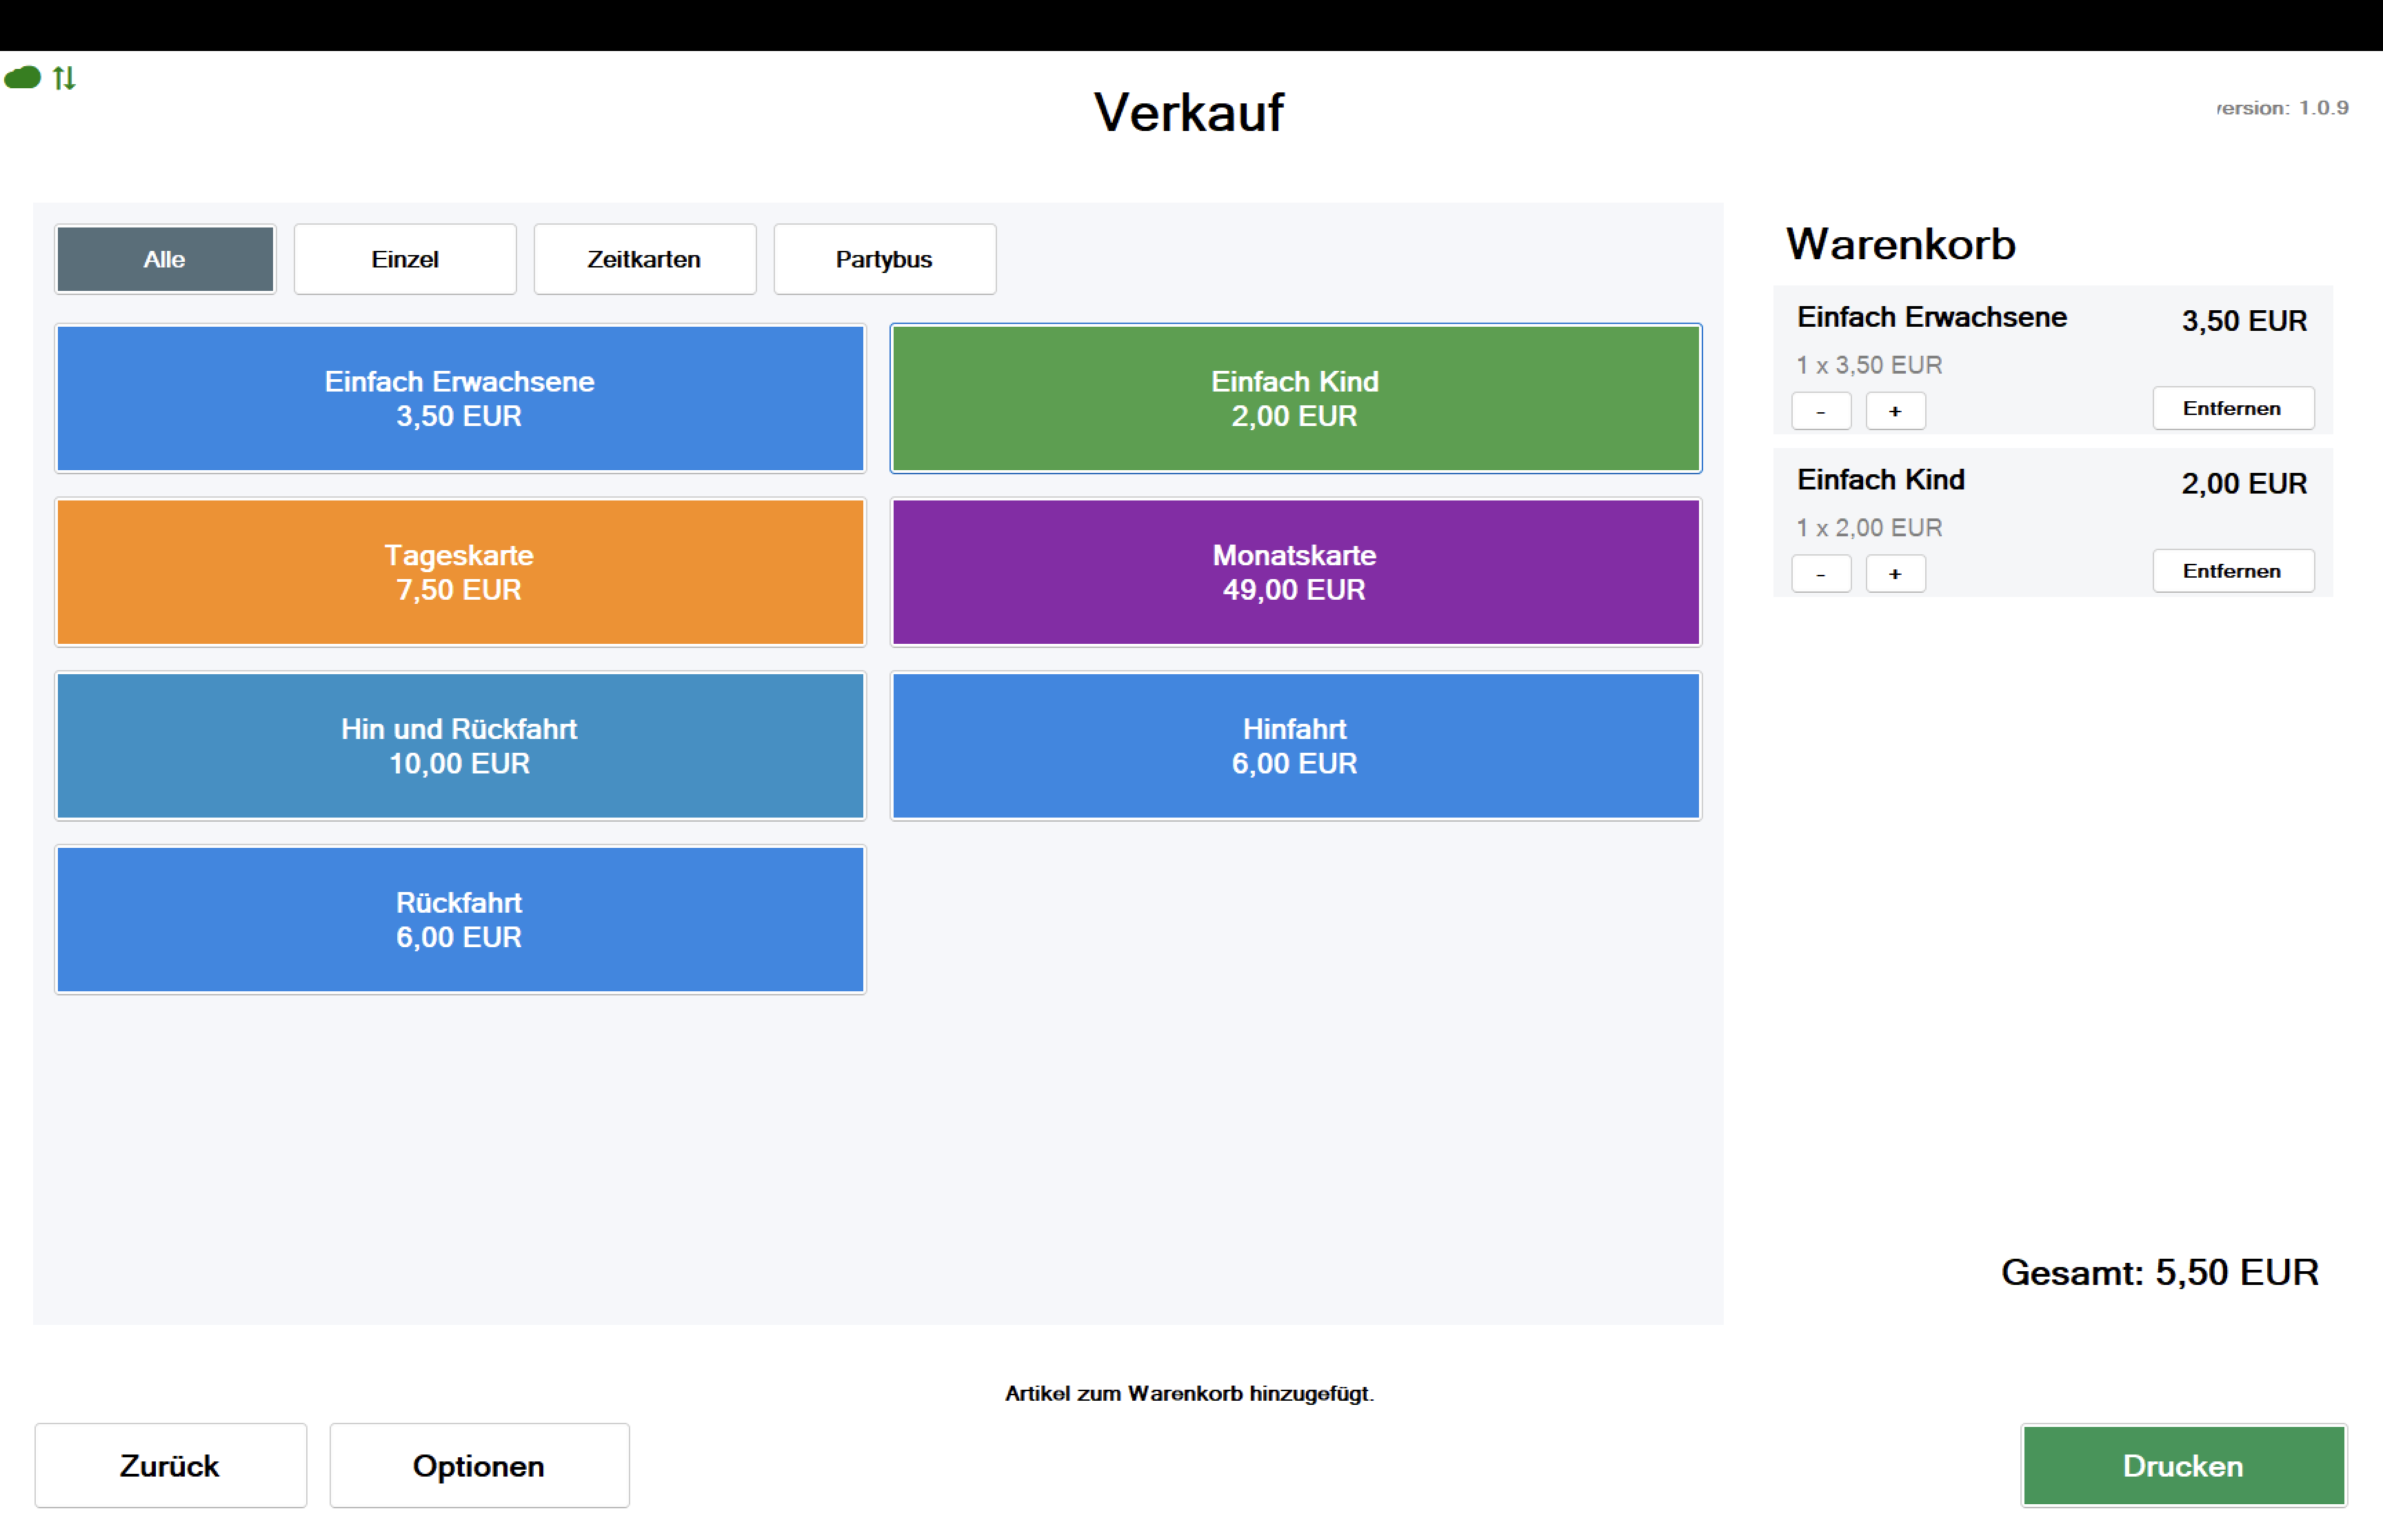2383x1540 pixels.
Task: Add Hinfahrt 6,00 EUR ticket
Action: coord(1295,746)
